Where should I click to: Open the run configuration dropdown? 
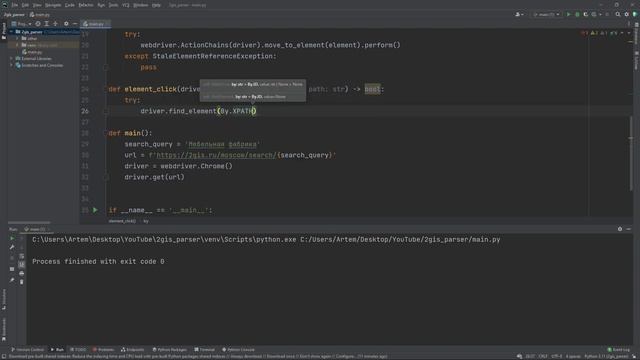click(546, 14)
